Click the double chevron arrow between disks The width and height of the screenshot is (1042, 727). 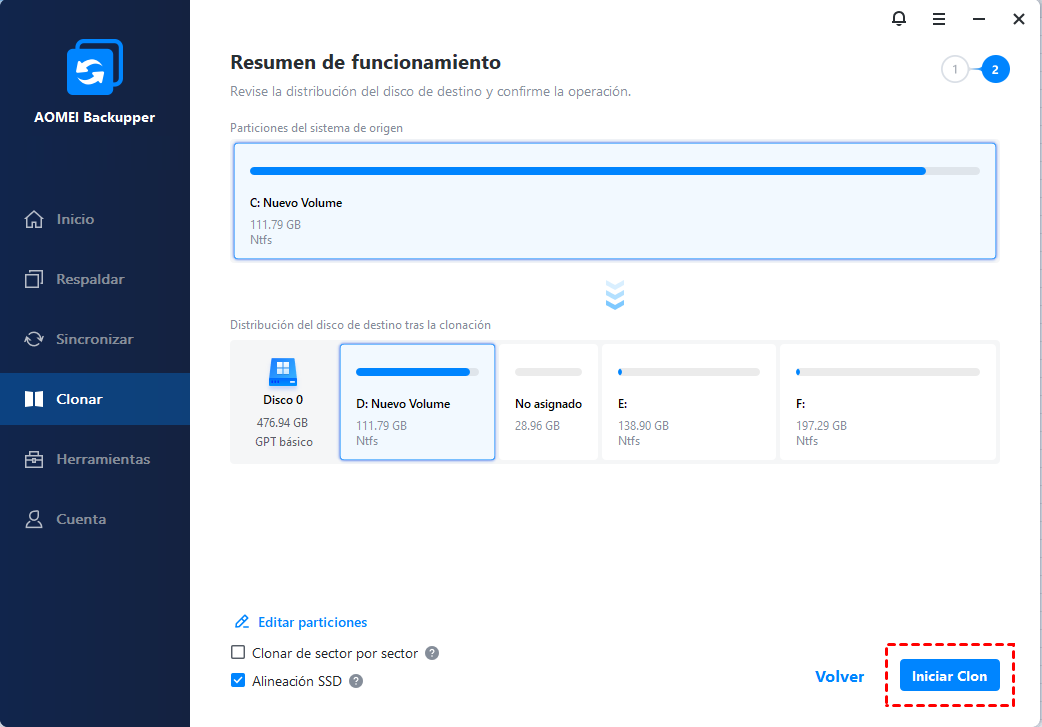coord(615,295)
